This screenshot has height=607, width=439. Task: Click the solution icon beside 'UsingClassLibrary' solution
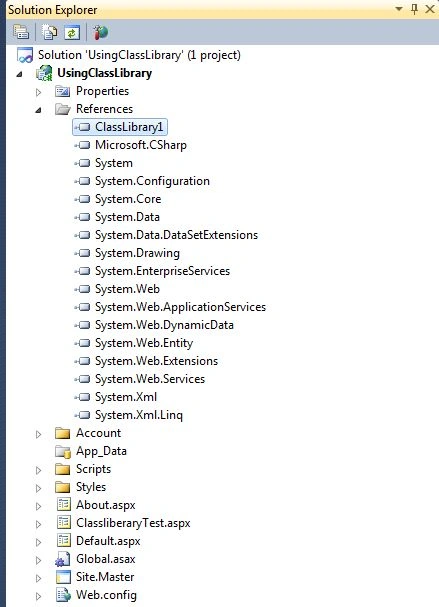click(x=25, y=55)
